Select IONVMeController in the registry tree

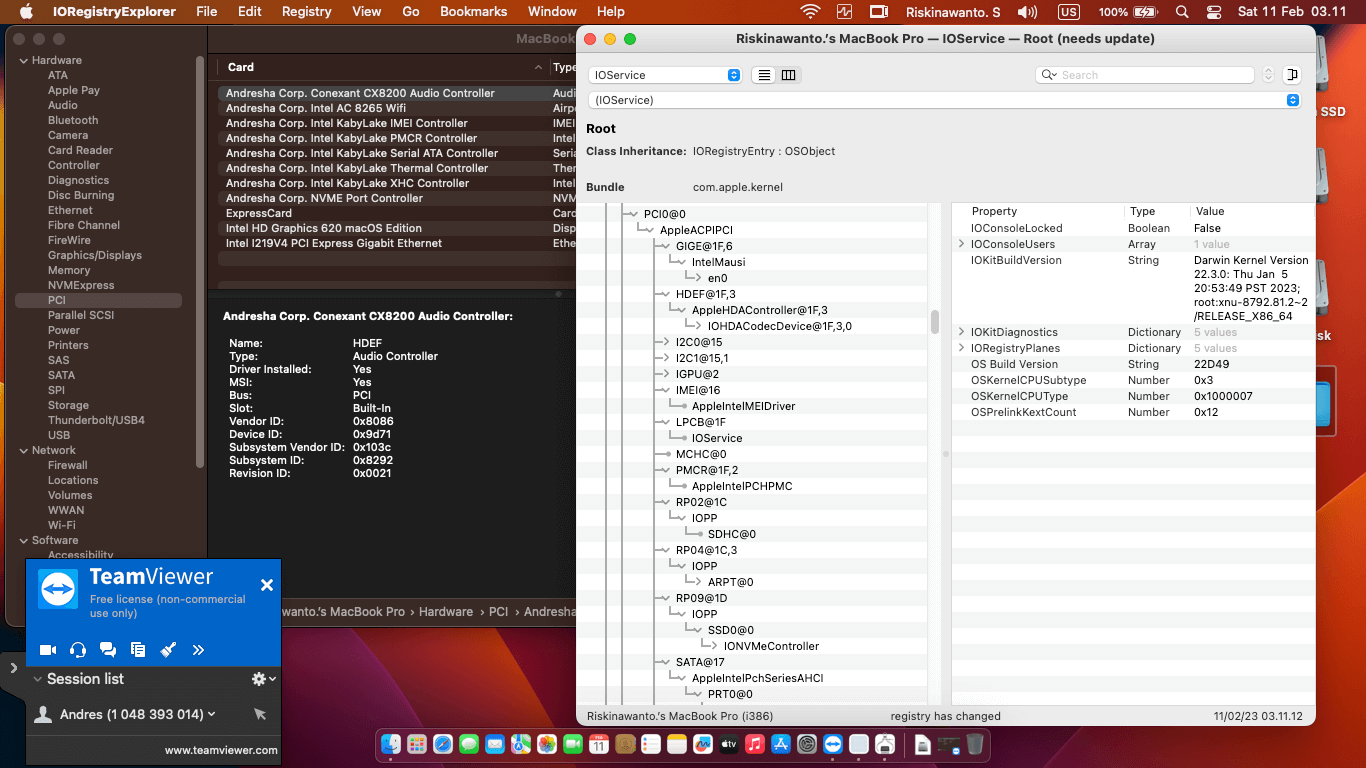click(771, 646)
